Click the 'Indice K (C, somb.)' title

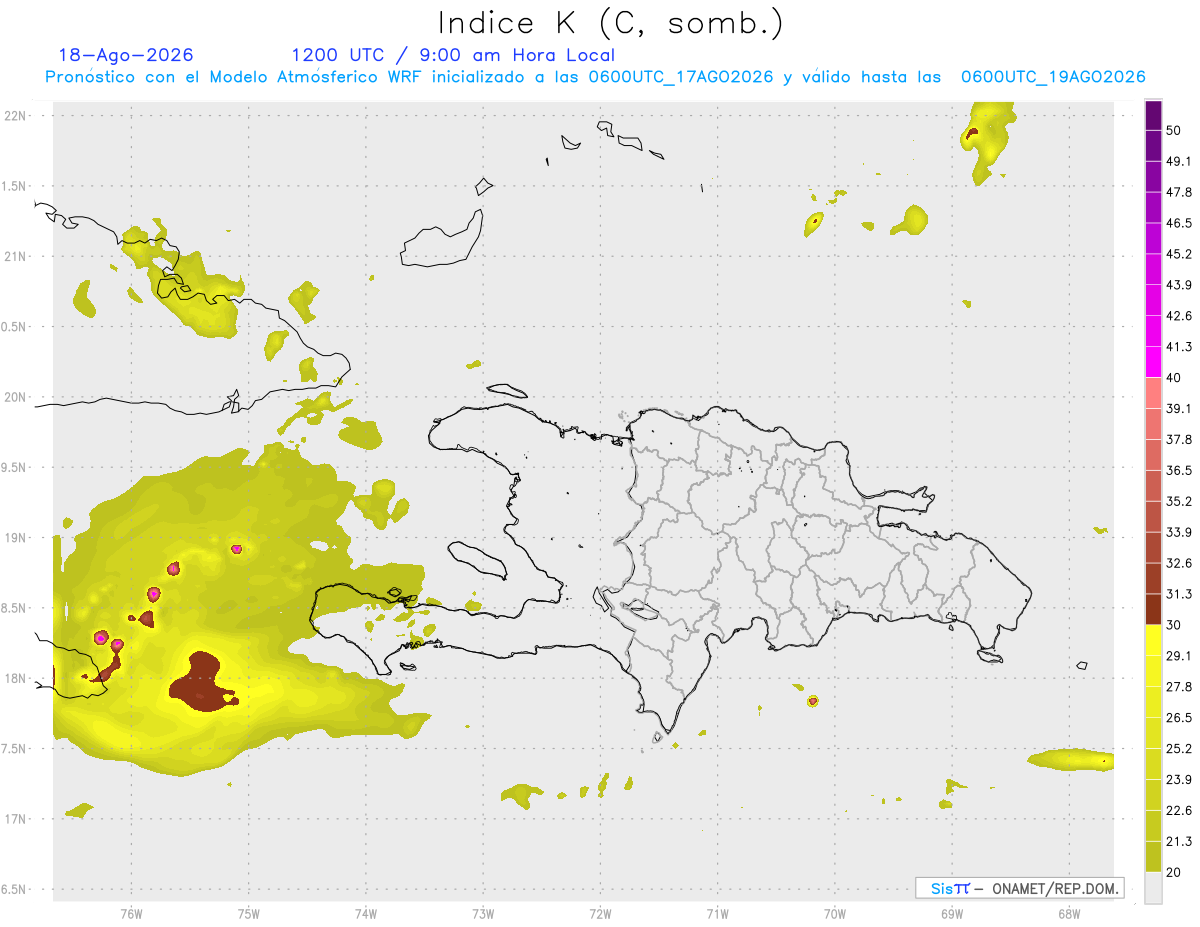[x=610, y=22]
